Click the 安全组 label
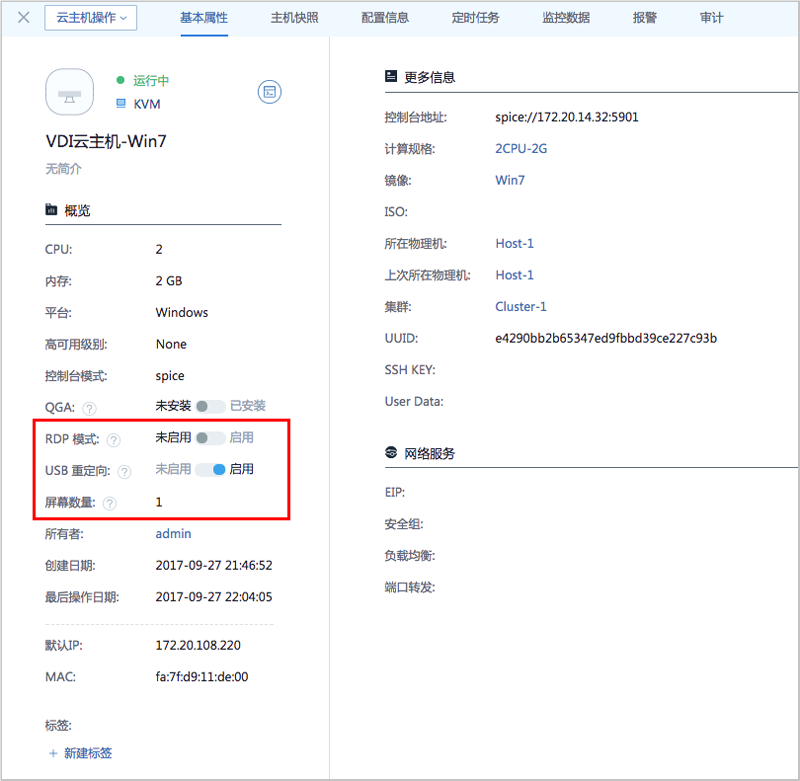800x781 pixels. 404,524
